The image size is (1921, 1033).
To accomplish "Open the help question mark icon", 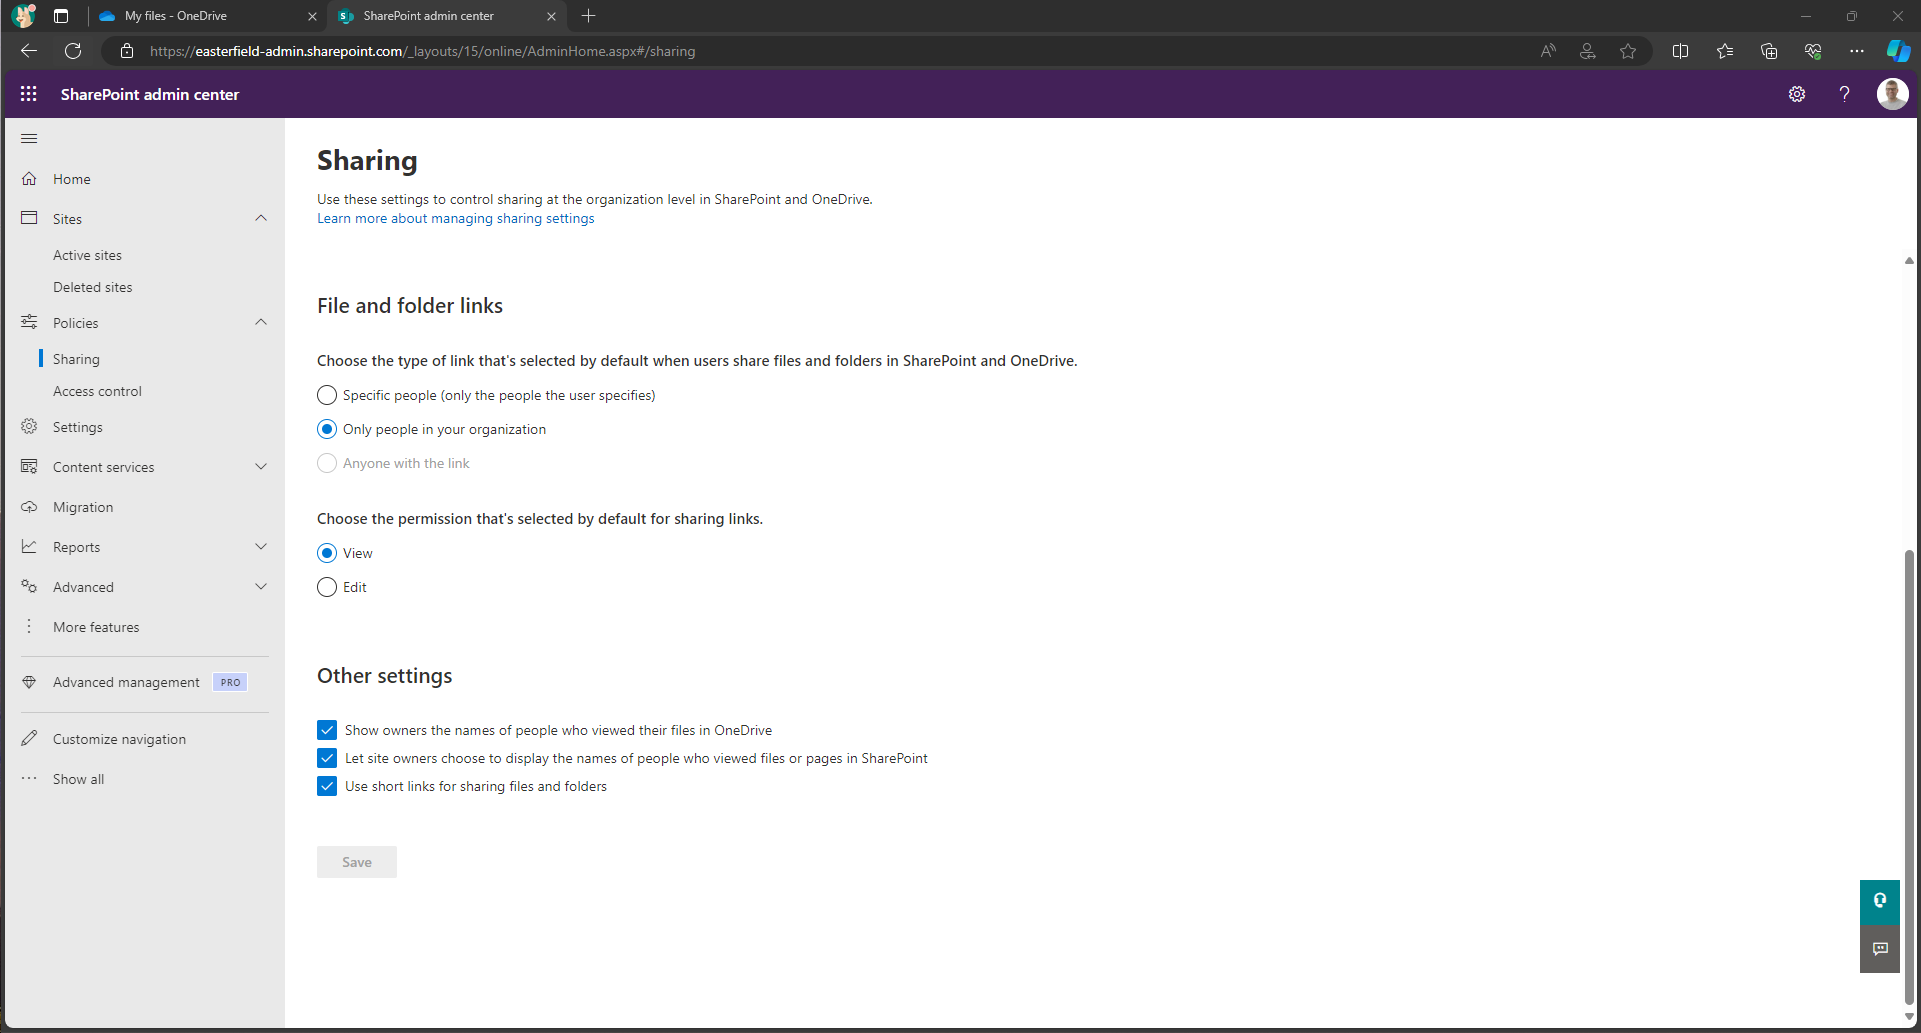I will tap(1844, 94).
